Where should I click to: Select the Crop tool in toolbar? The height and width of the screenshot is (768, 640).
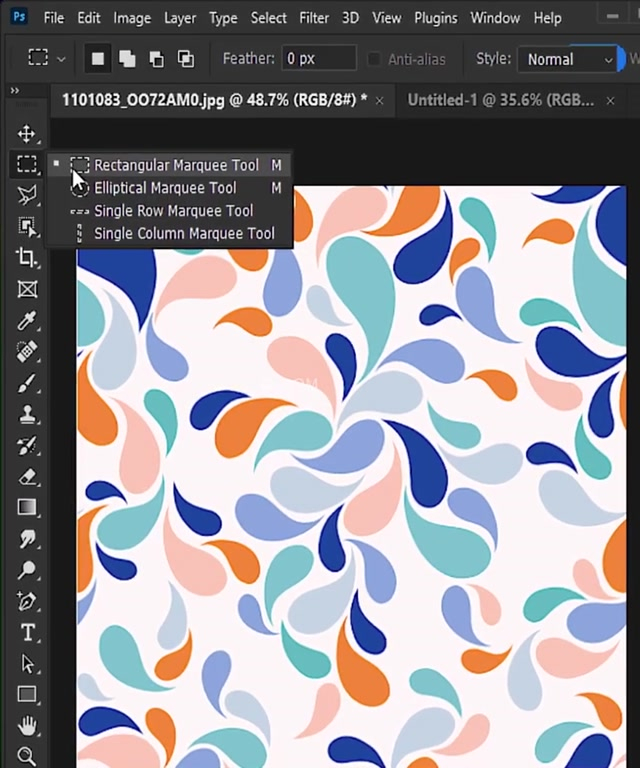tap(27, 258)
